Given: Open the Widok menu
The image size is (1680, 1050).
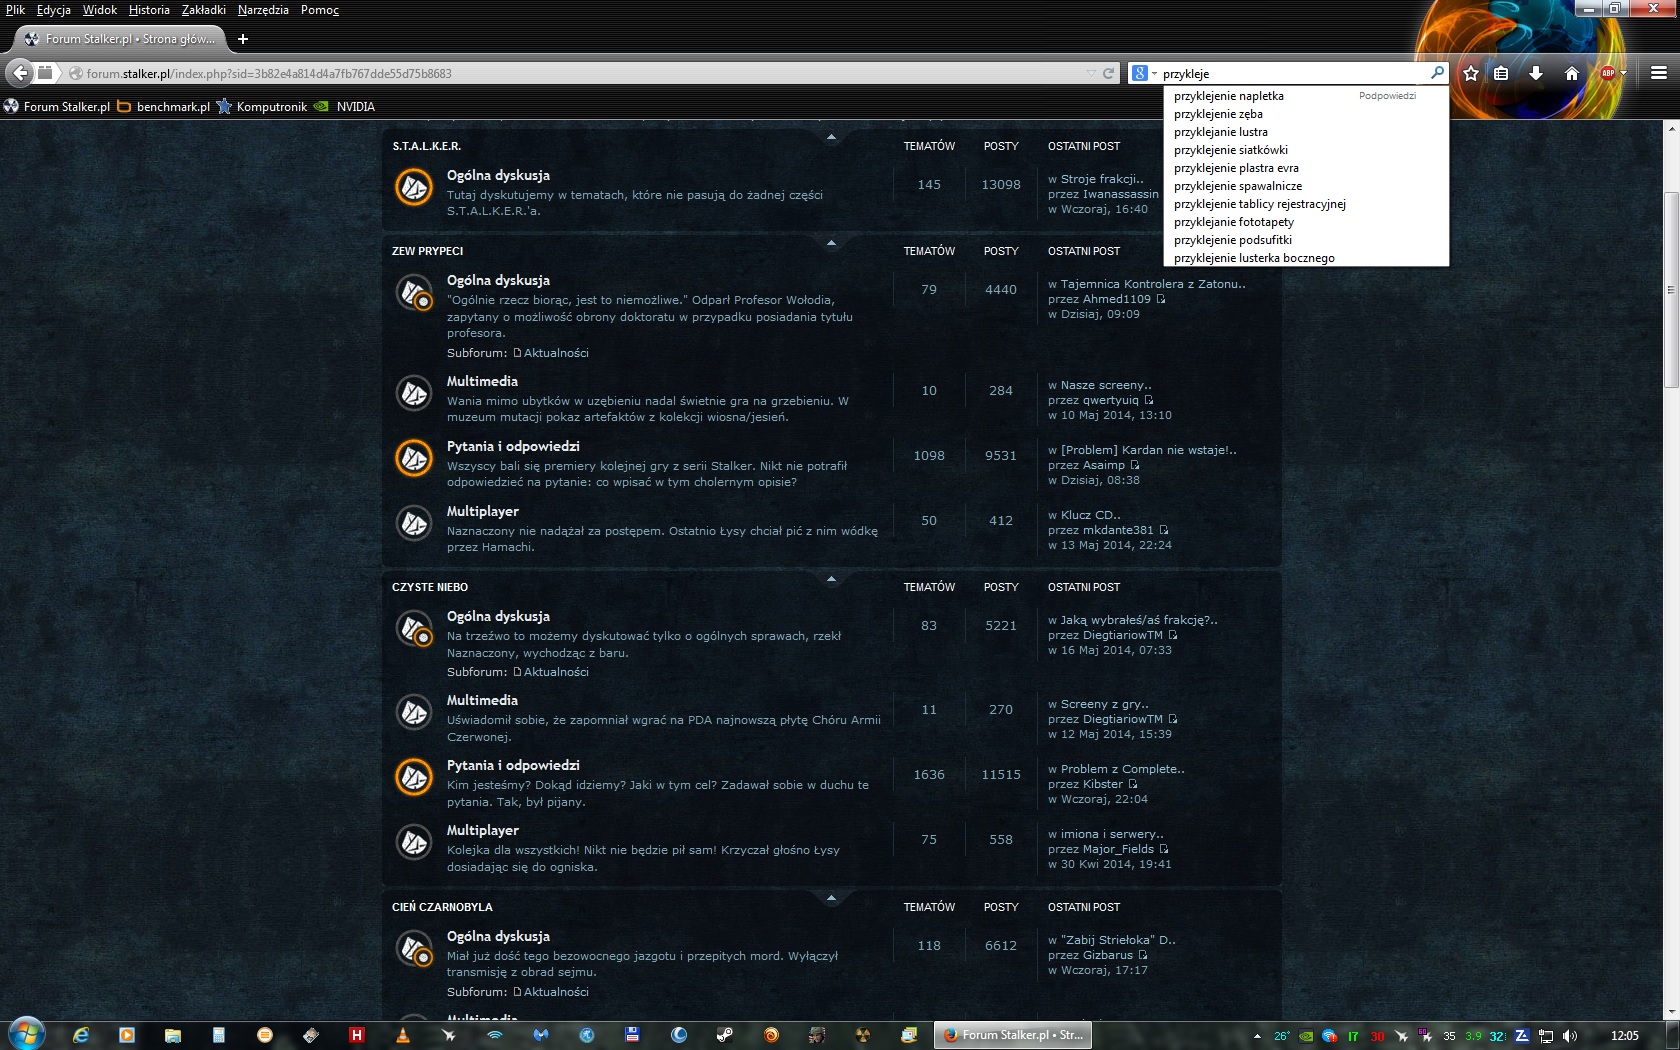Looking at the screenshot, I should pos(100,10).
